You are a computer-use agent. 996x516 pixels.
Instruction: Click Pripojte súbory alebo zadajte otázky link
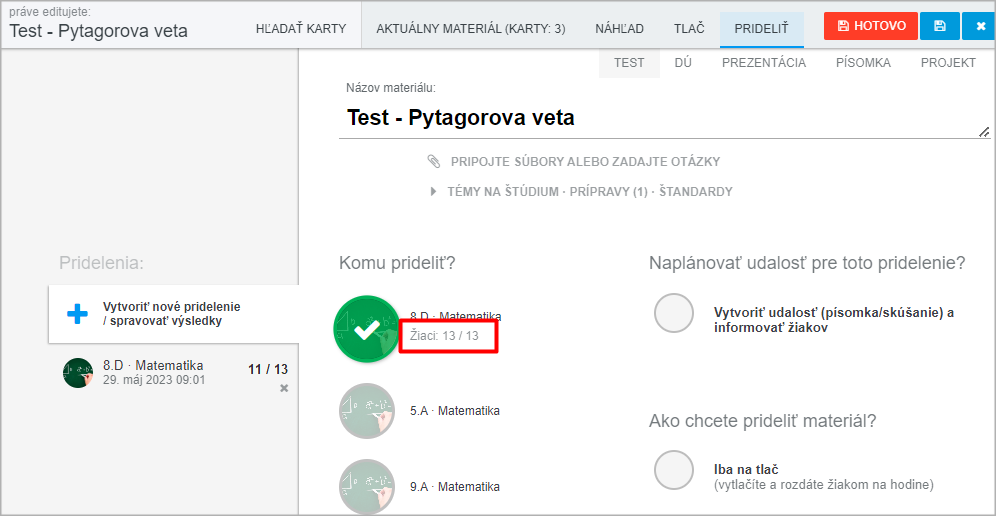pos(585,161)
